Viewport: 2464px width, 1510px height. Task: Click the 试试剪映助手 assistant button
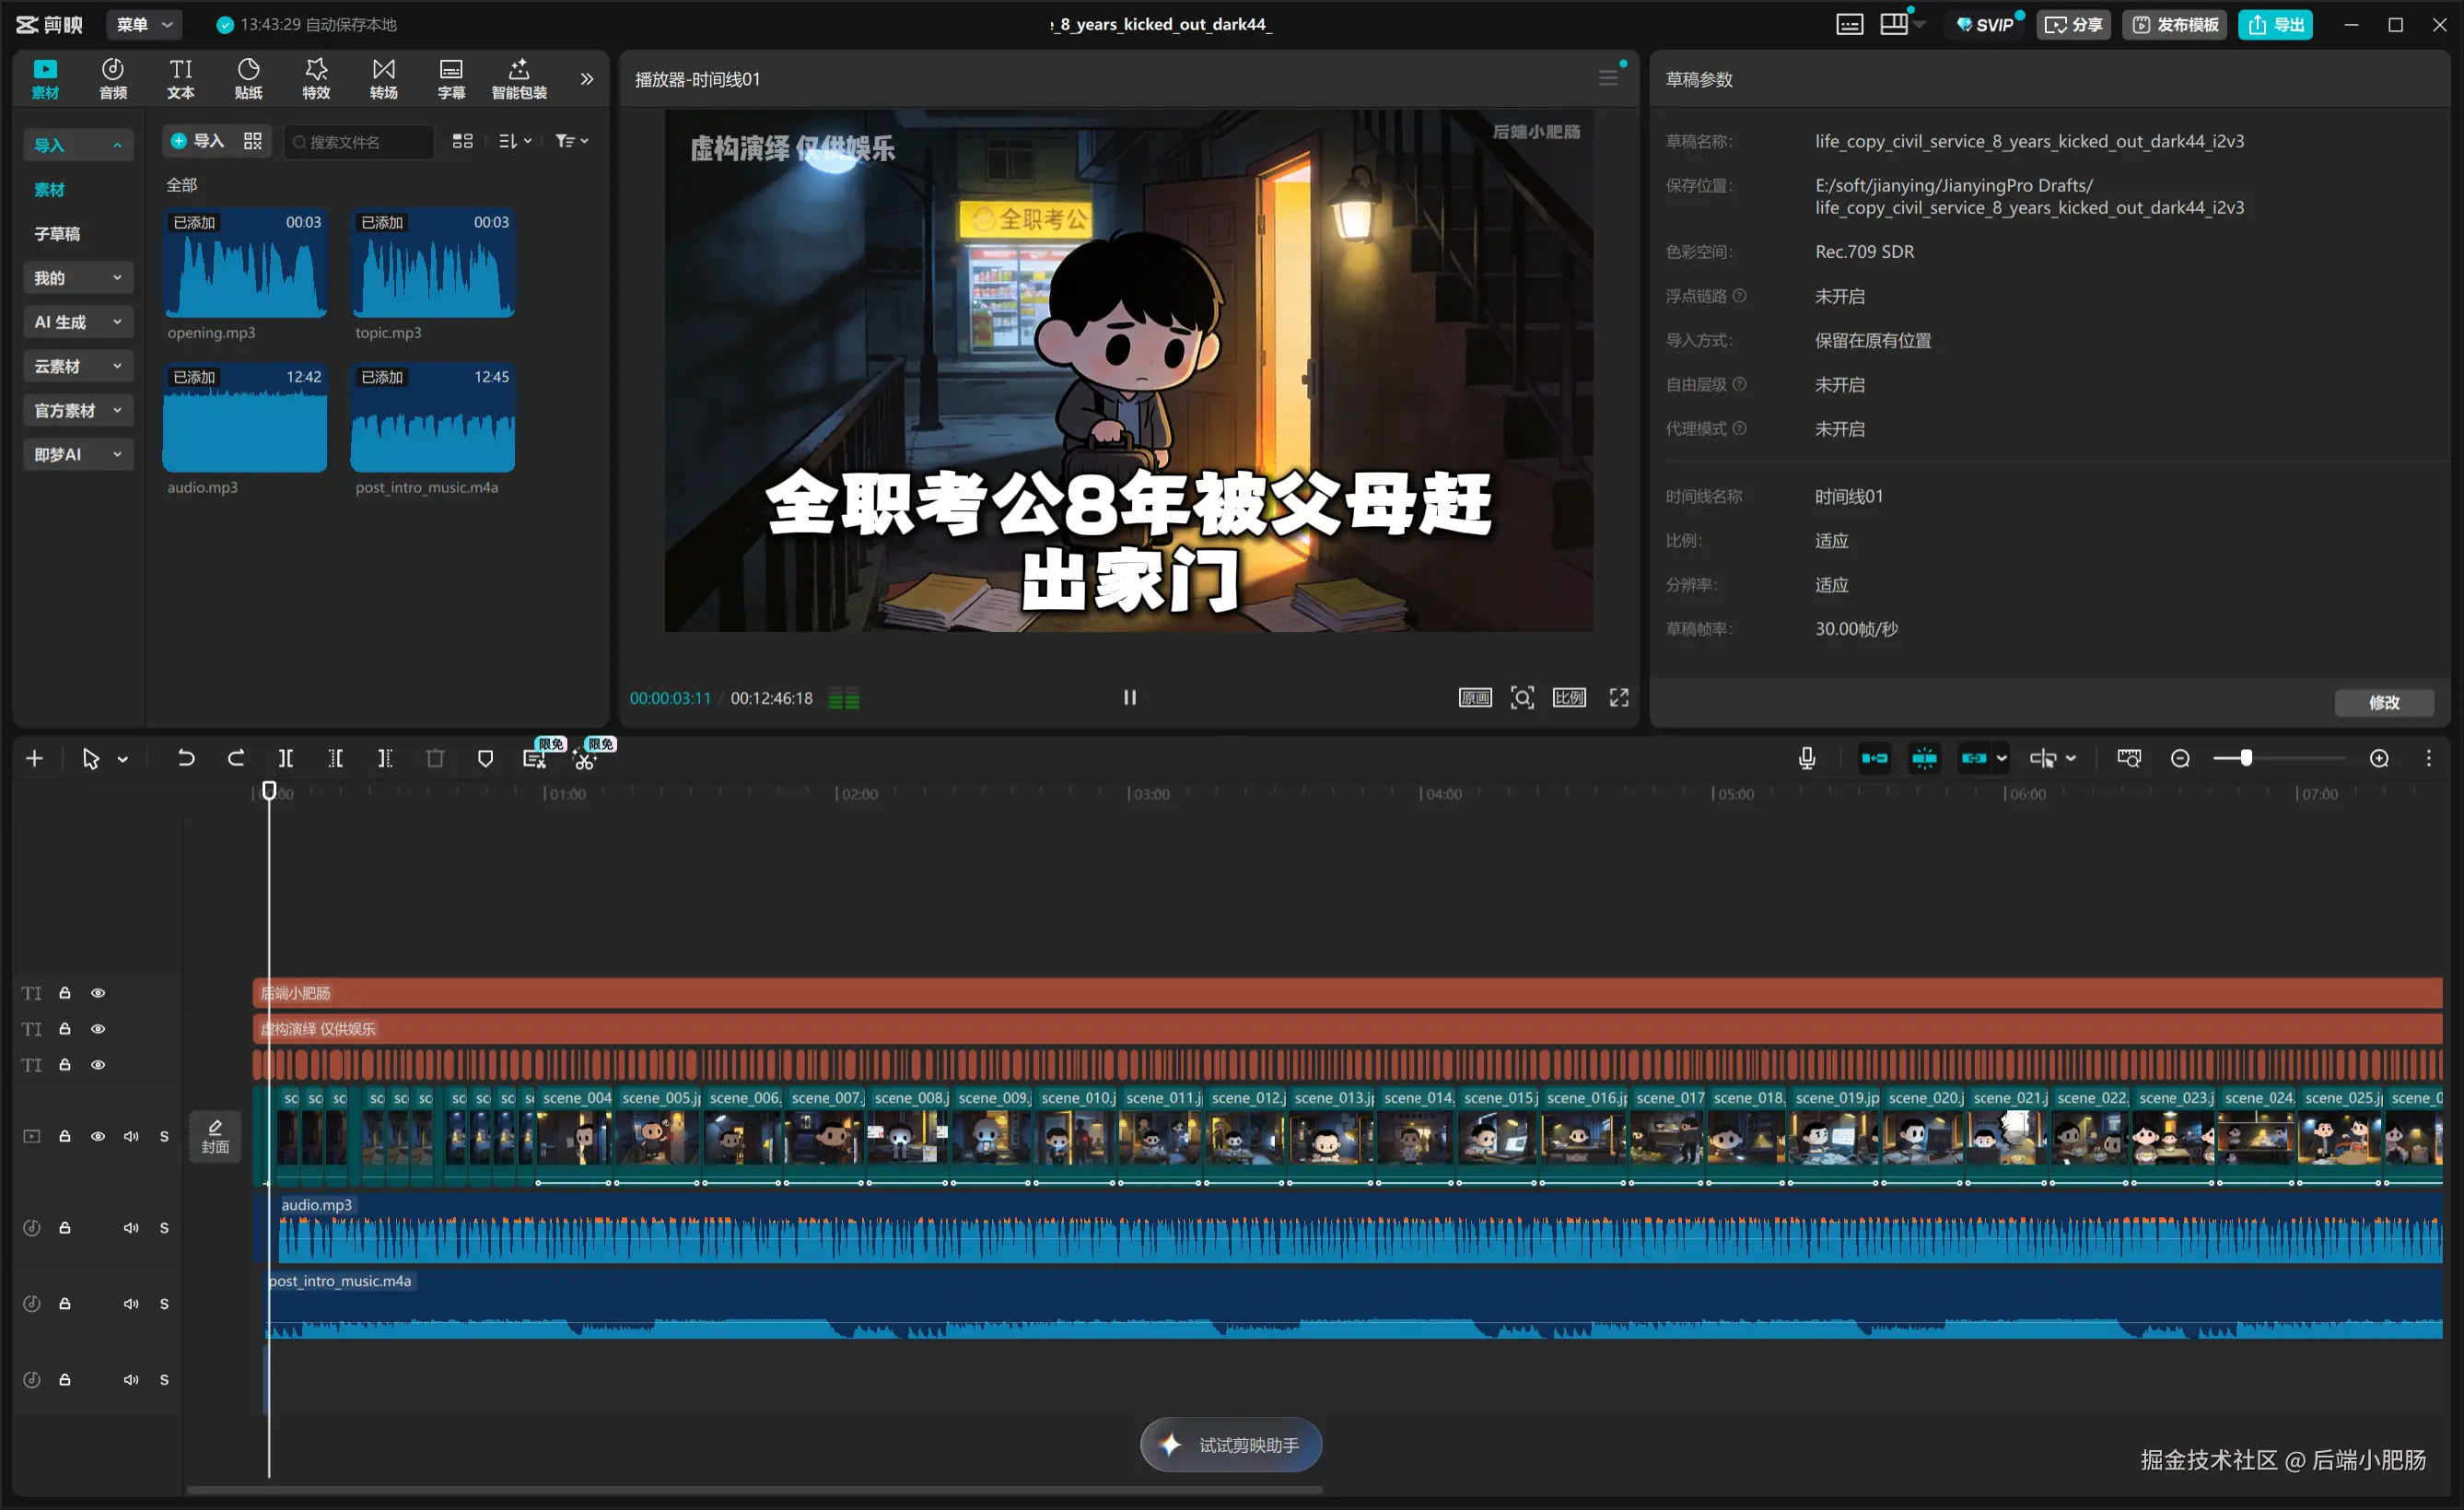(1231, 1445)
